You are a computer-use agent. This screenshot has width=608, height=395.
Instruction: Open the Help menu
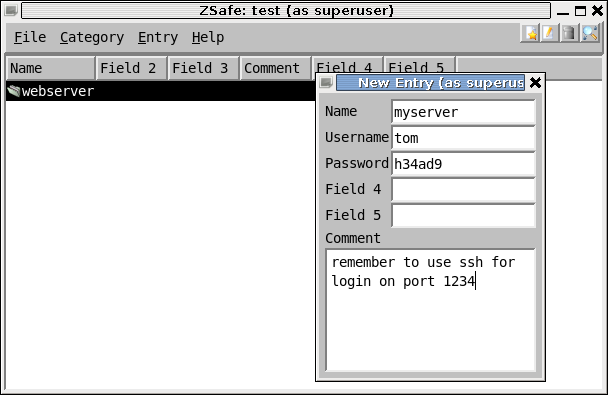point(208,37)
